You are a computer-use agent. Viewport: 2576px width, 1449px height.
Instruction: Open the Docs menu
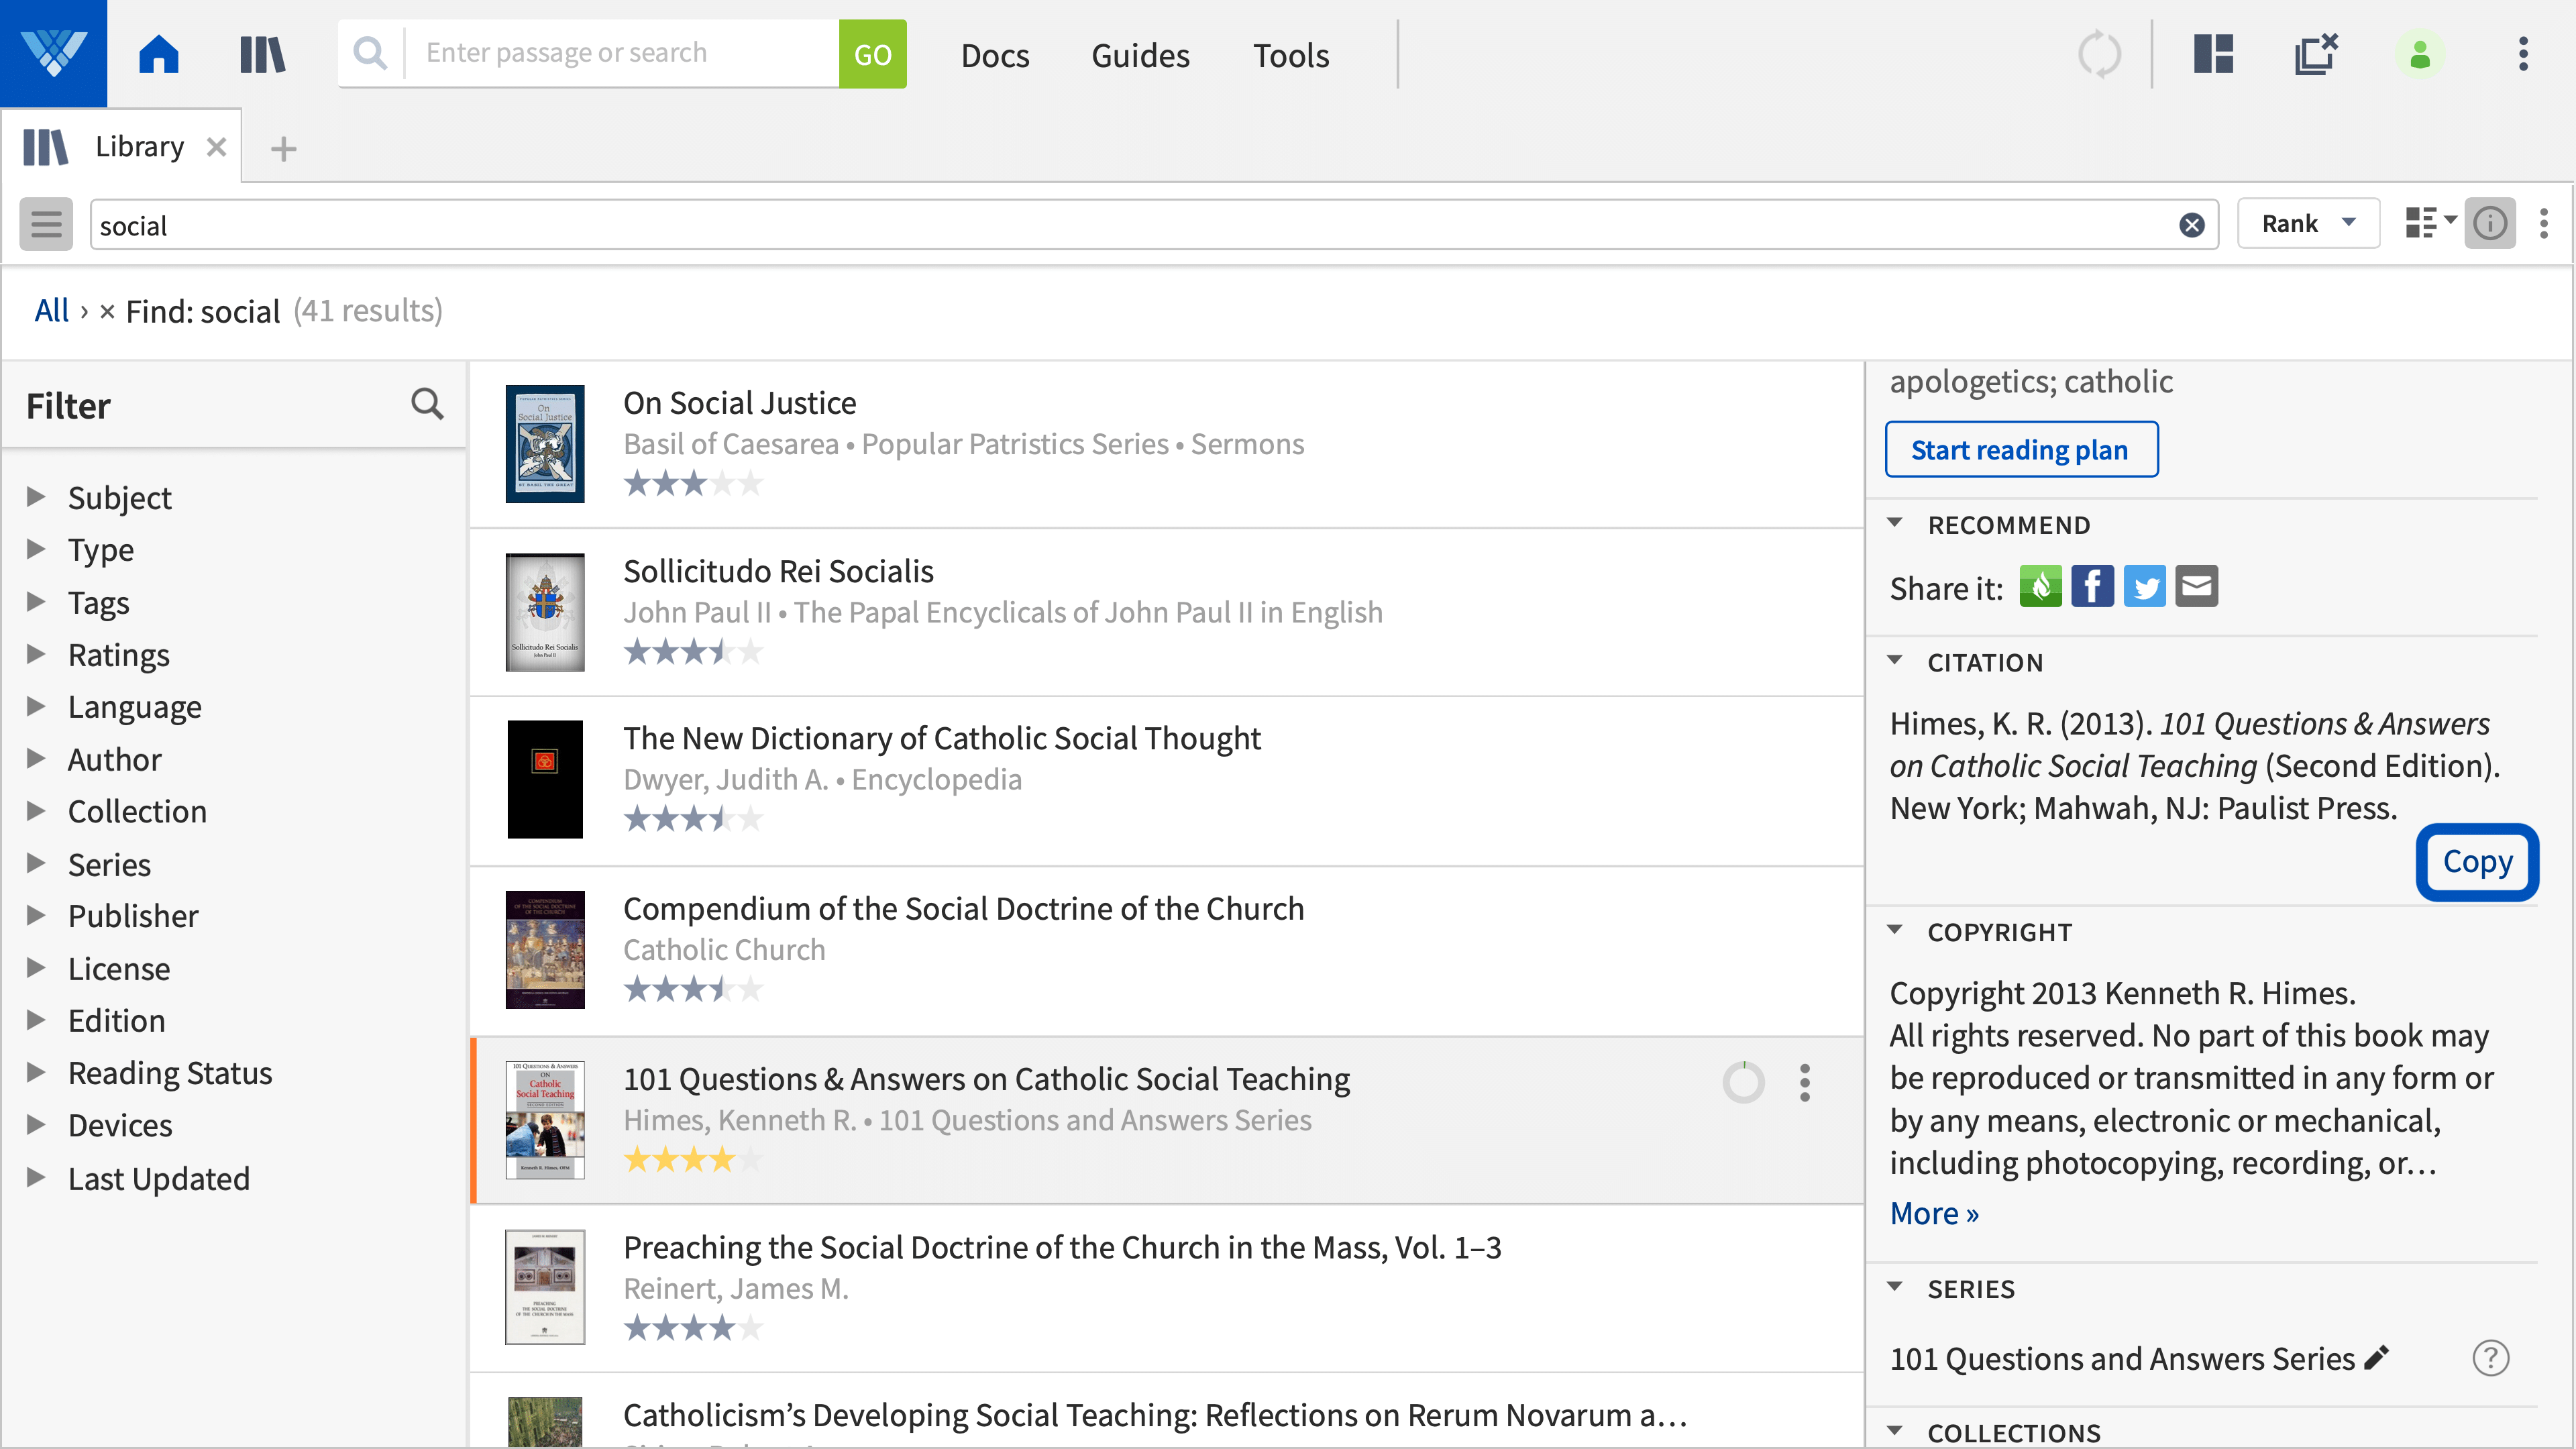click(x=994, y=55)
